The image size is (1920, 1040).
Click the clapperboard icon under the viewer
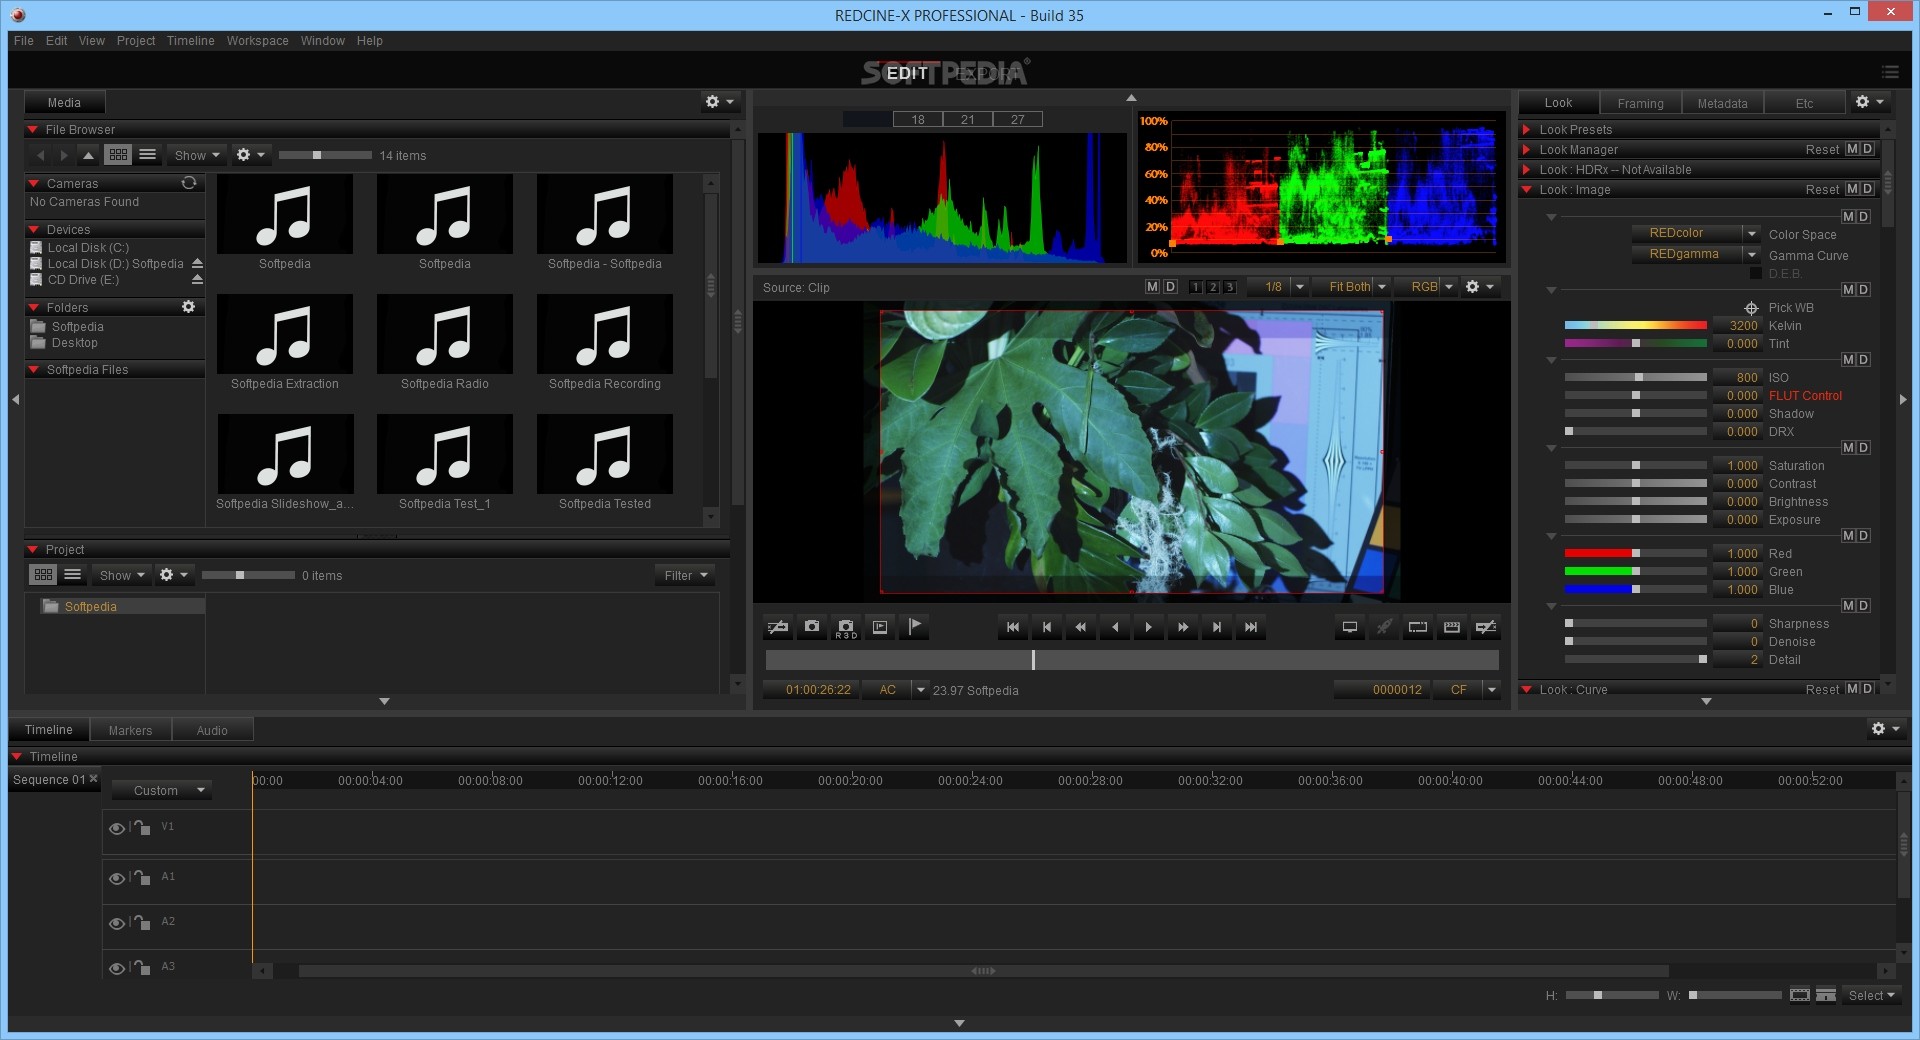click(1452, 627)
